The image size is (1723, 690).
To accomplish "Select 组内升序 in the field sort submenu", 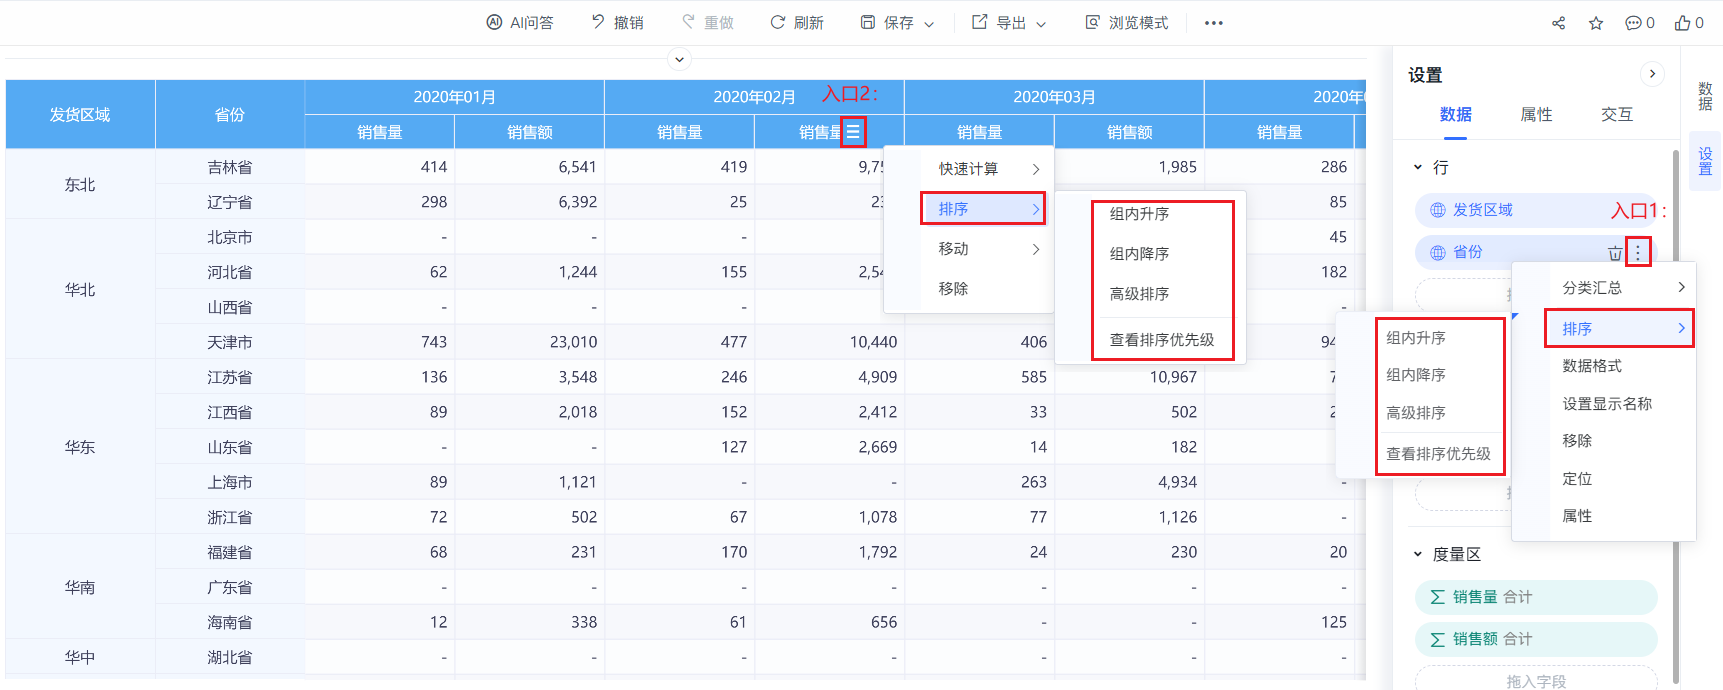I will pos(1416,338).
